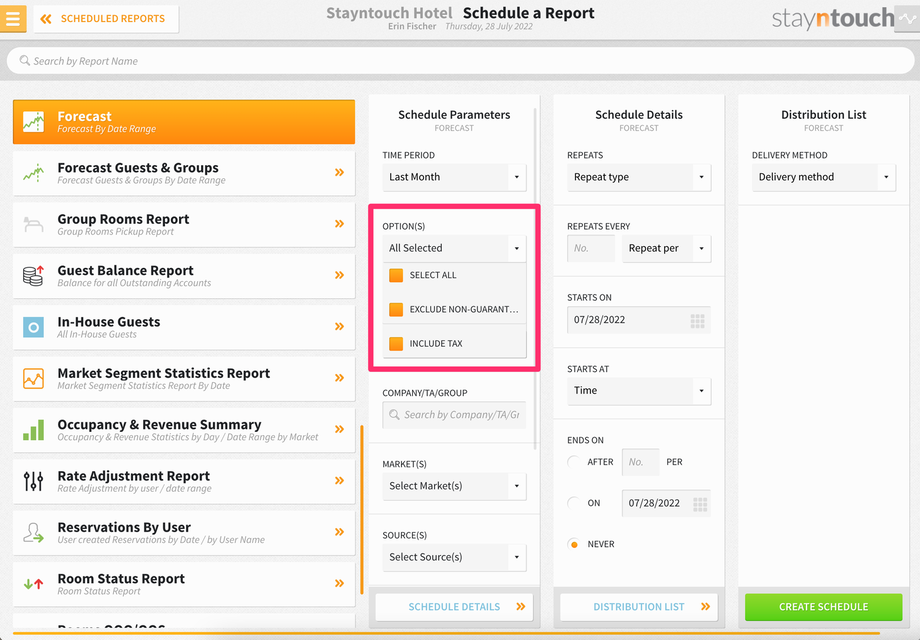The image size is (920, 640).
Task: Click the Market Segment Statistics row arrow
Action: [x=339, y=378]
